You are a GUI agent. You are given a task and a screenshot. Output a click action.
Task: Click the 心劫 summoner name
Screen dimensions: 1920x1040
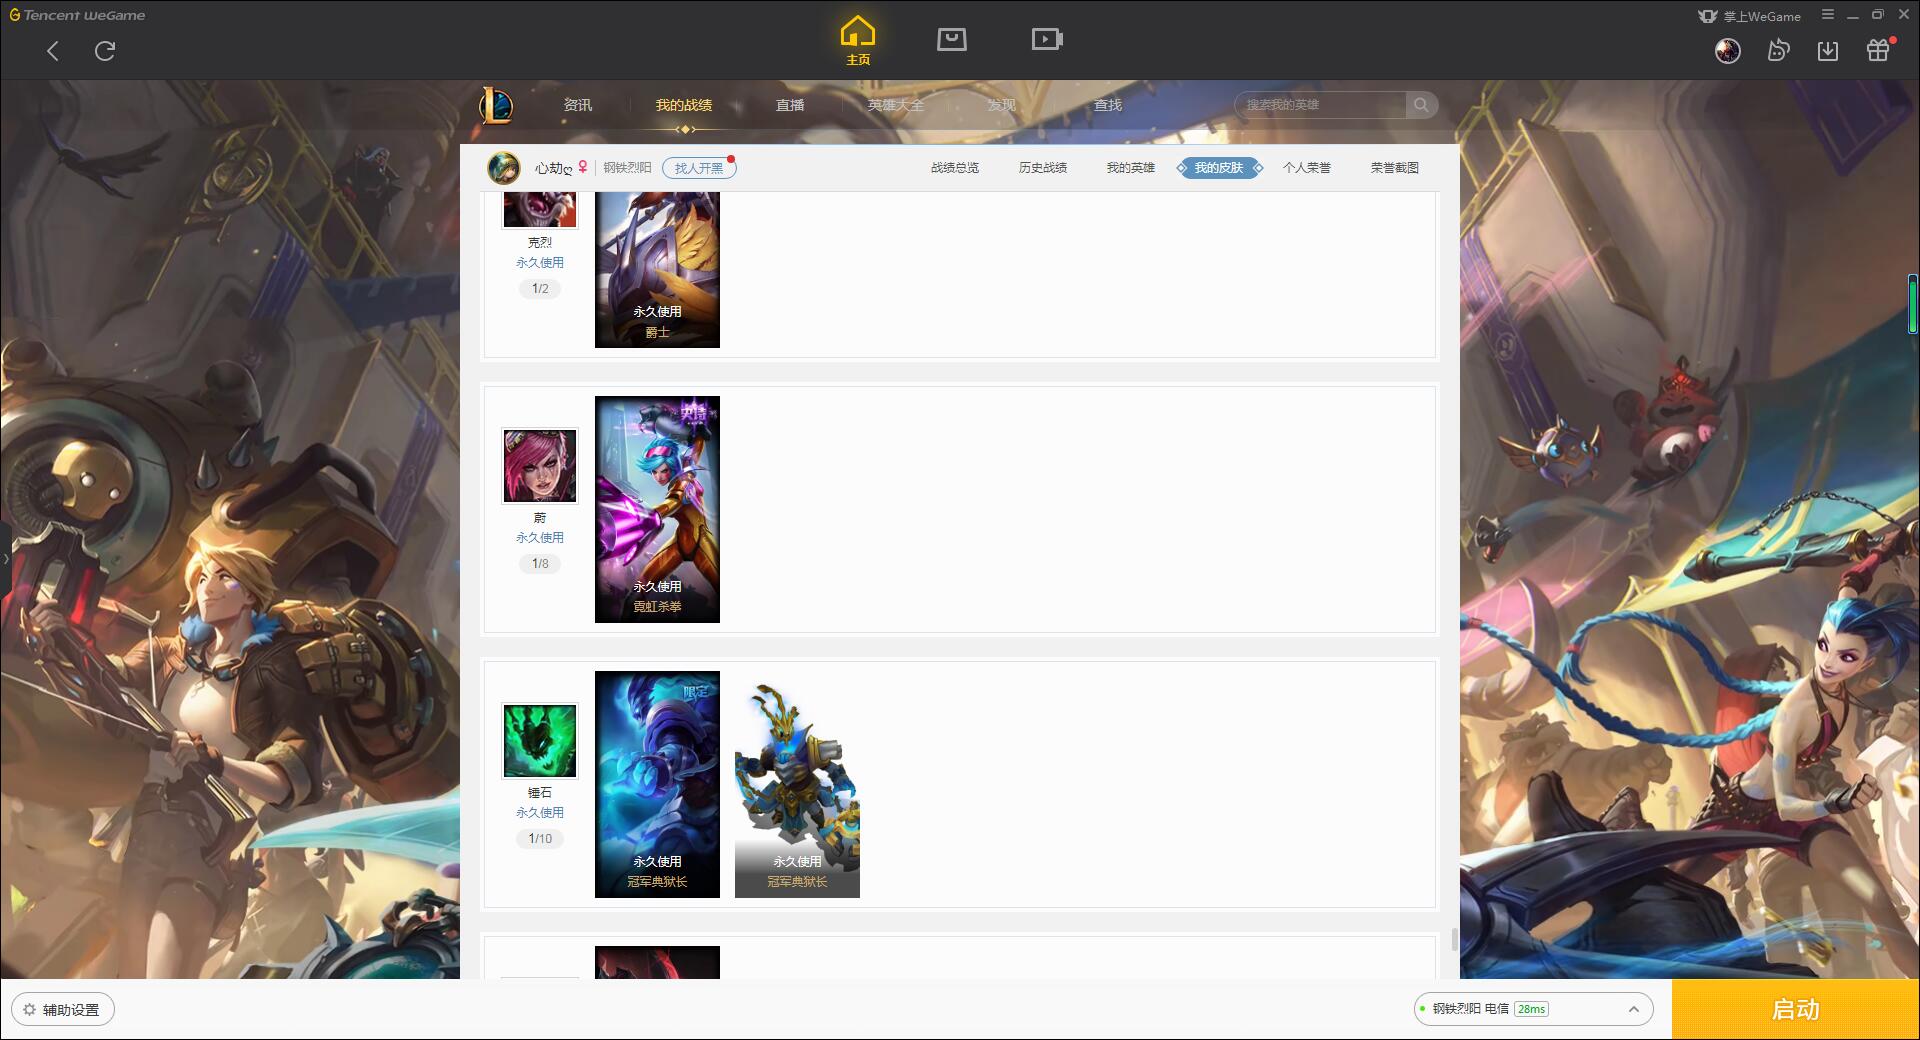click(553, 168)
